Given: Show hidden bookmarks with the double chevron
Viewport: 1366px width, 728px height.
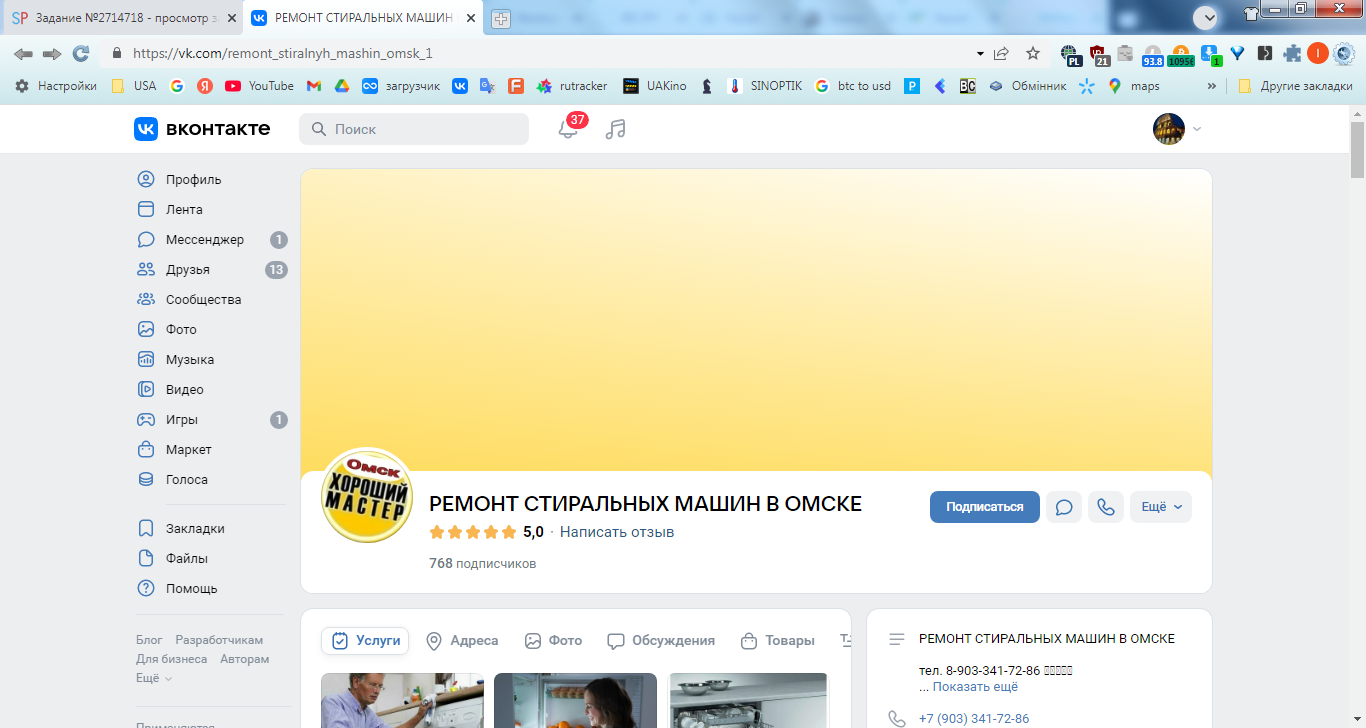Looking at the screenshot, I should (1212, 86).
